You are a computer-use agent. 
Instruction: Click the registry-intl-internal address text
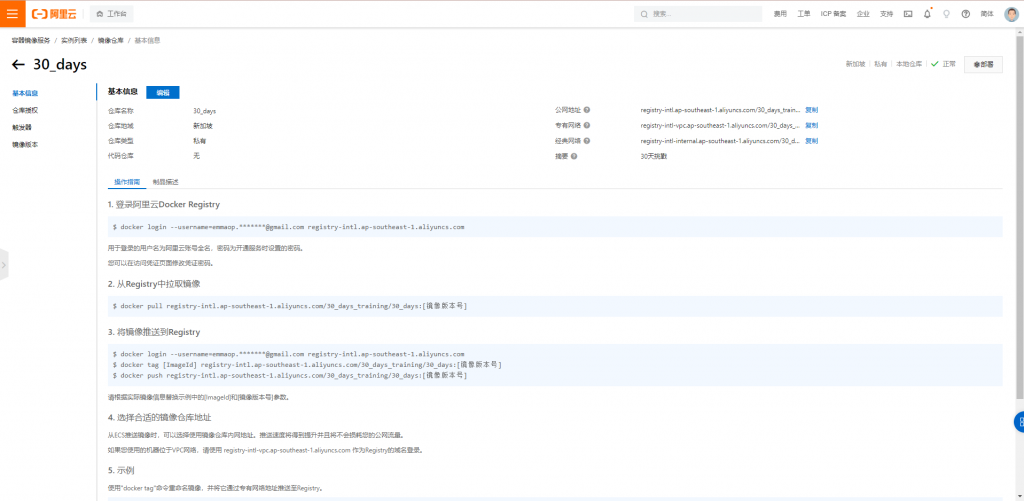(x=720, y=140)
